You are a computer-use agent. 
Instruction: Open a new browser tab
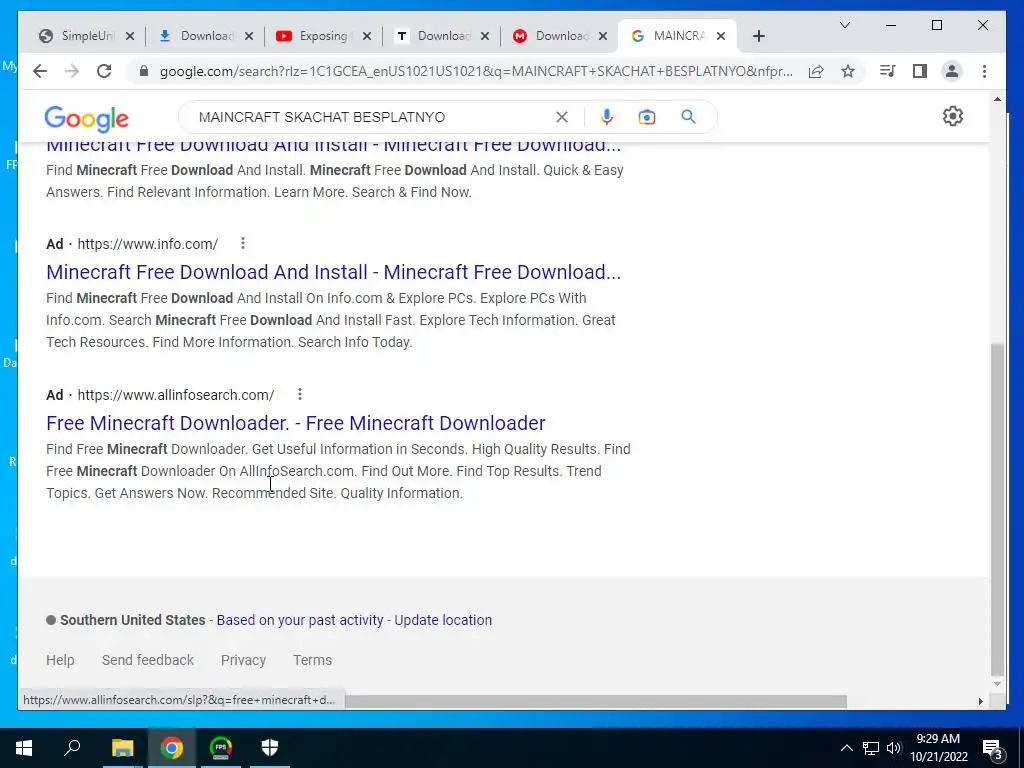click(x=758, y=36)
